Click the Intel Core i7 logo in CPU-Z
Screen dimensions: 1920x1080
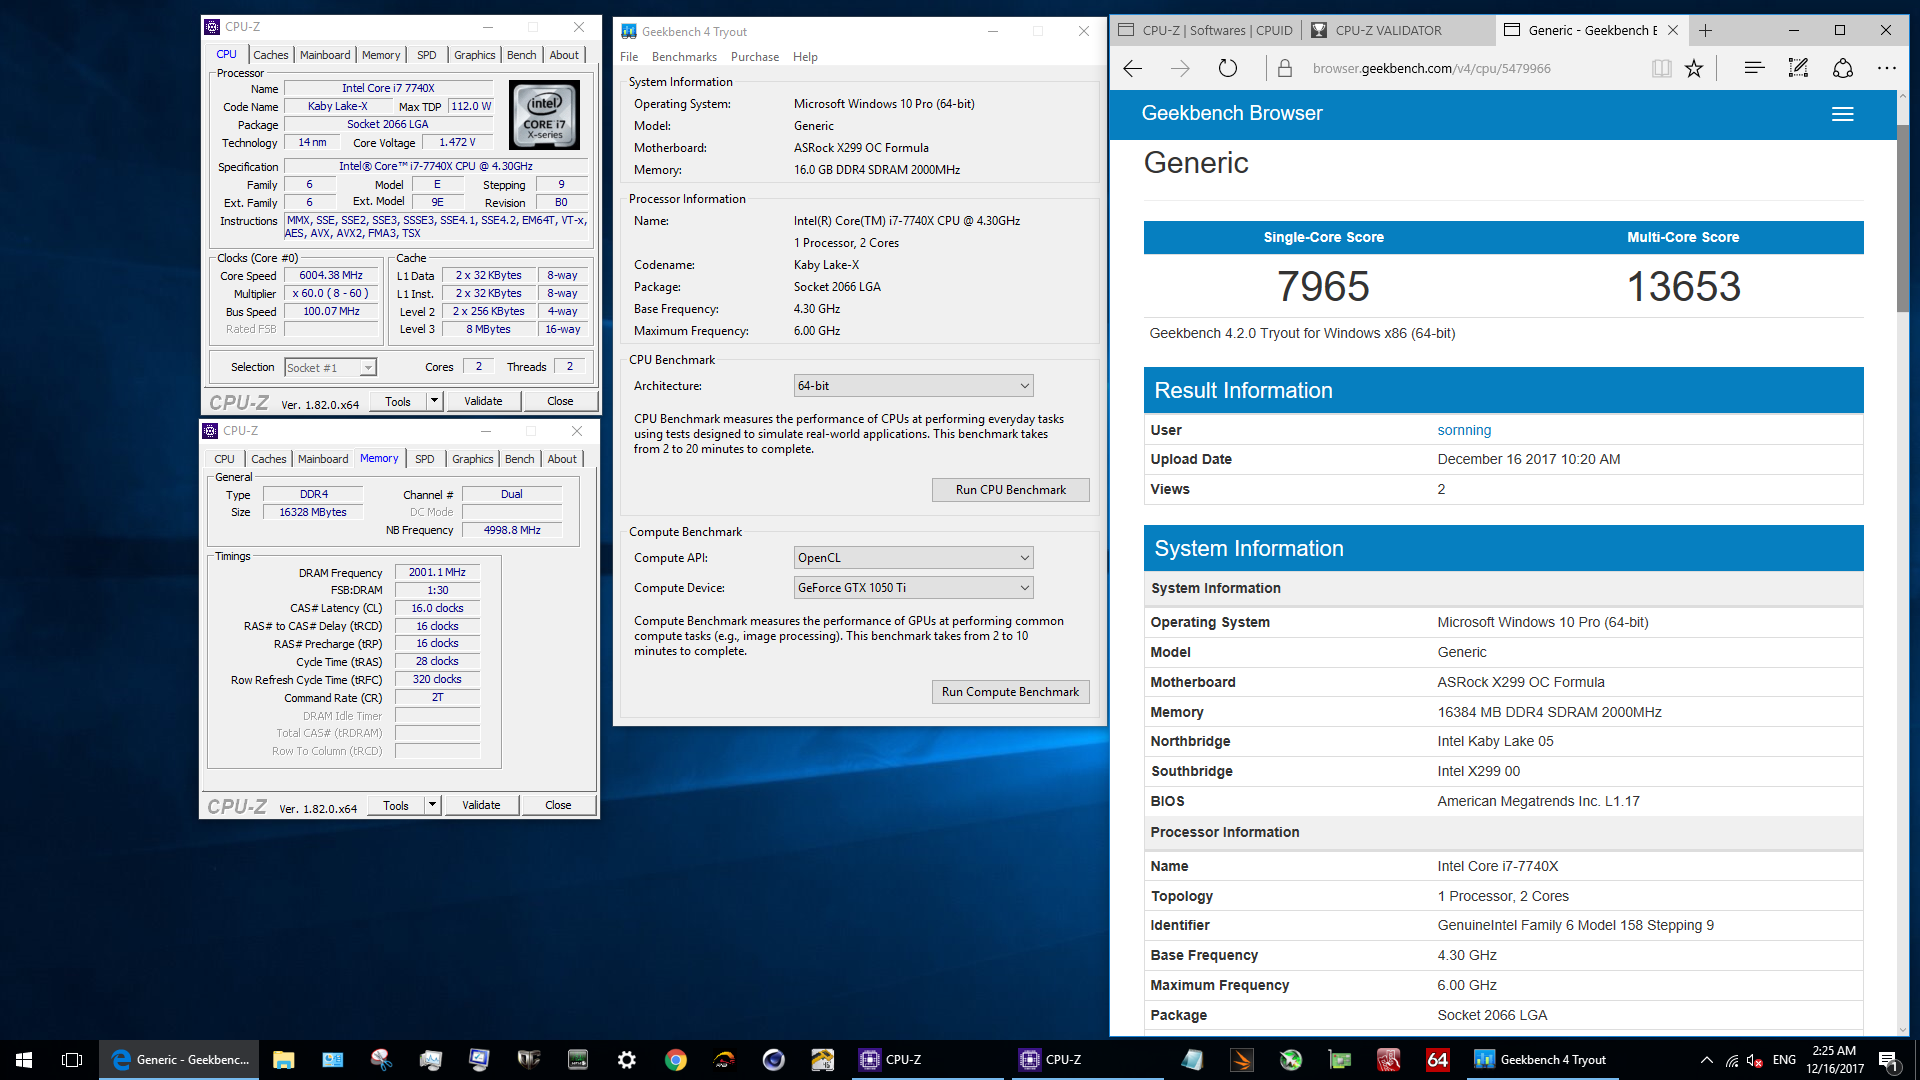click(x=545, y=116)
